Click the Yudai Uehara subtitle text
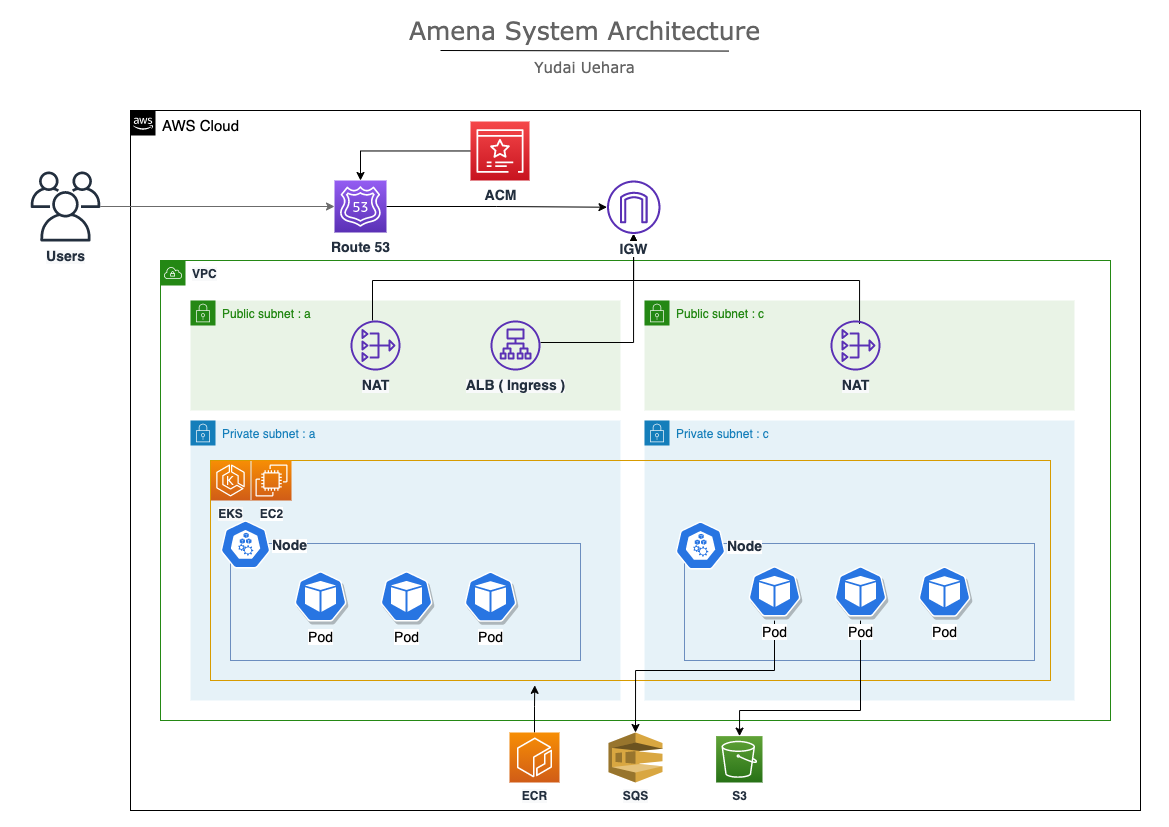The image size is (1169, 827). [583, 67]
